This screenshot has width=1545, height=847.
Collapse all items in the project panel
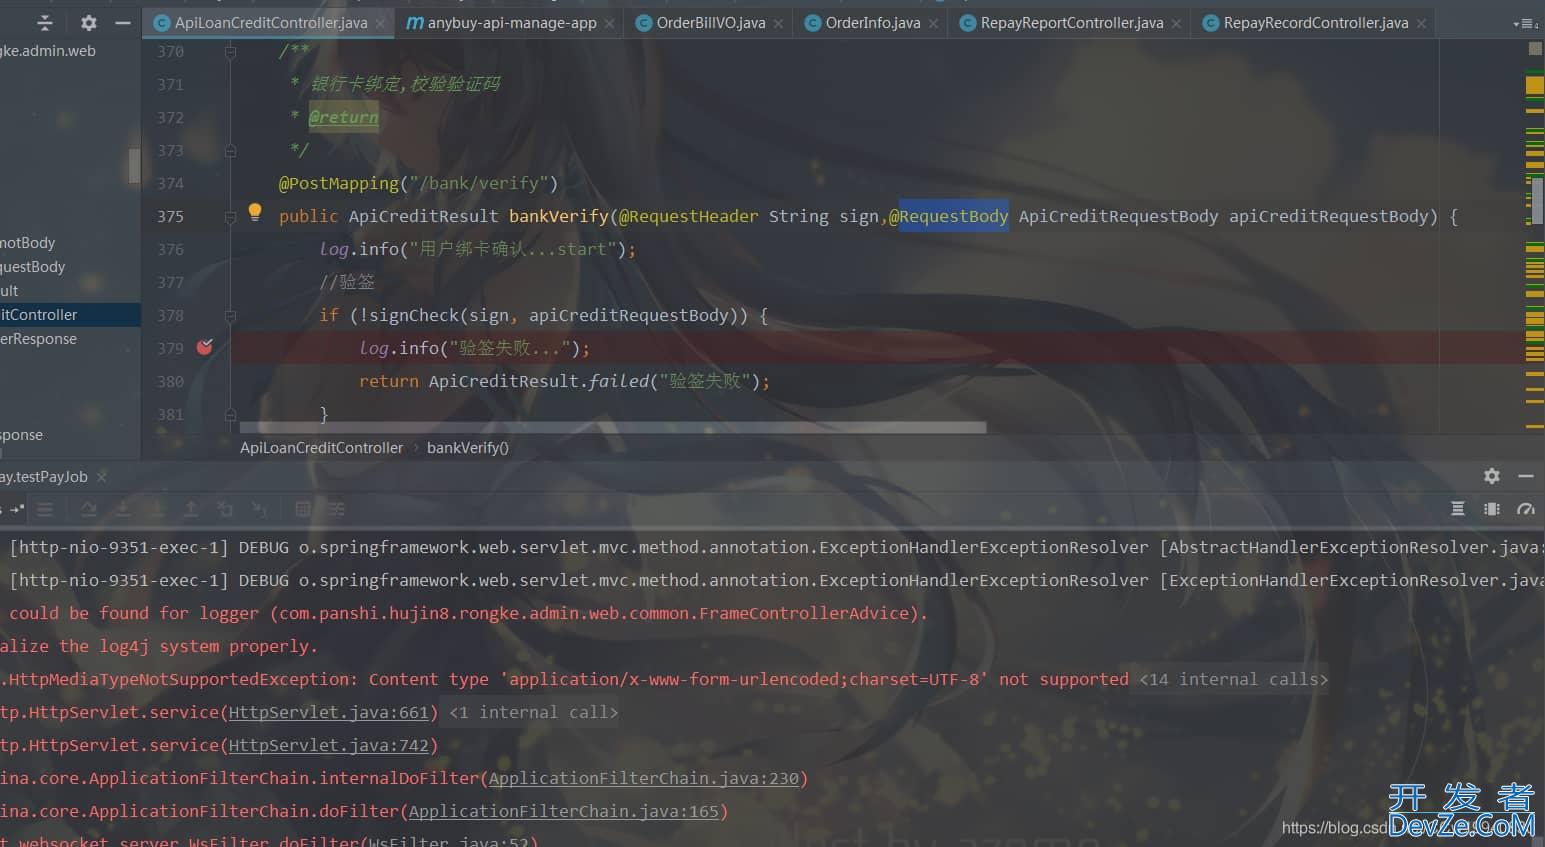(x=45, y=22)
